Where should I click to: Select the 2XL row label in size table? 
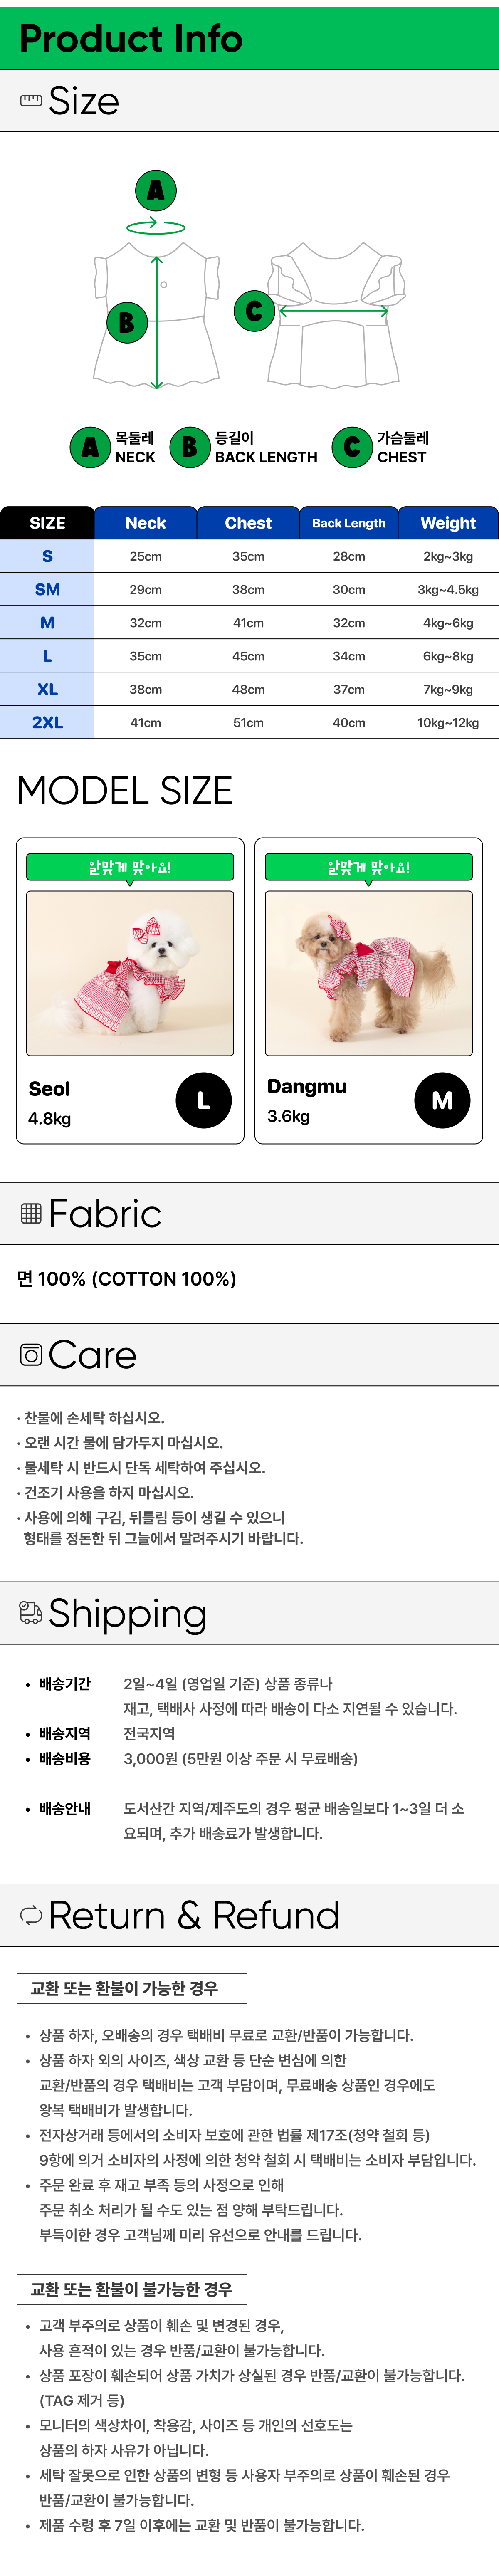click(47, 722)
